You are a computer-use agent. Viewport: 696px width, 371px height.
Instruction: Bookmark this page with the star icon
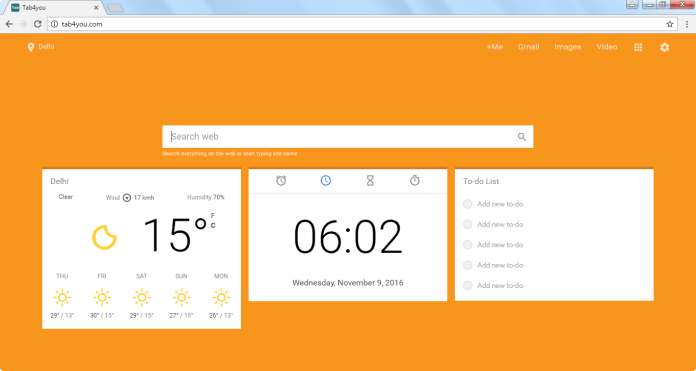pos(670,24)
